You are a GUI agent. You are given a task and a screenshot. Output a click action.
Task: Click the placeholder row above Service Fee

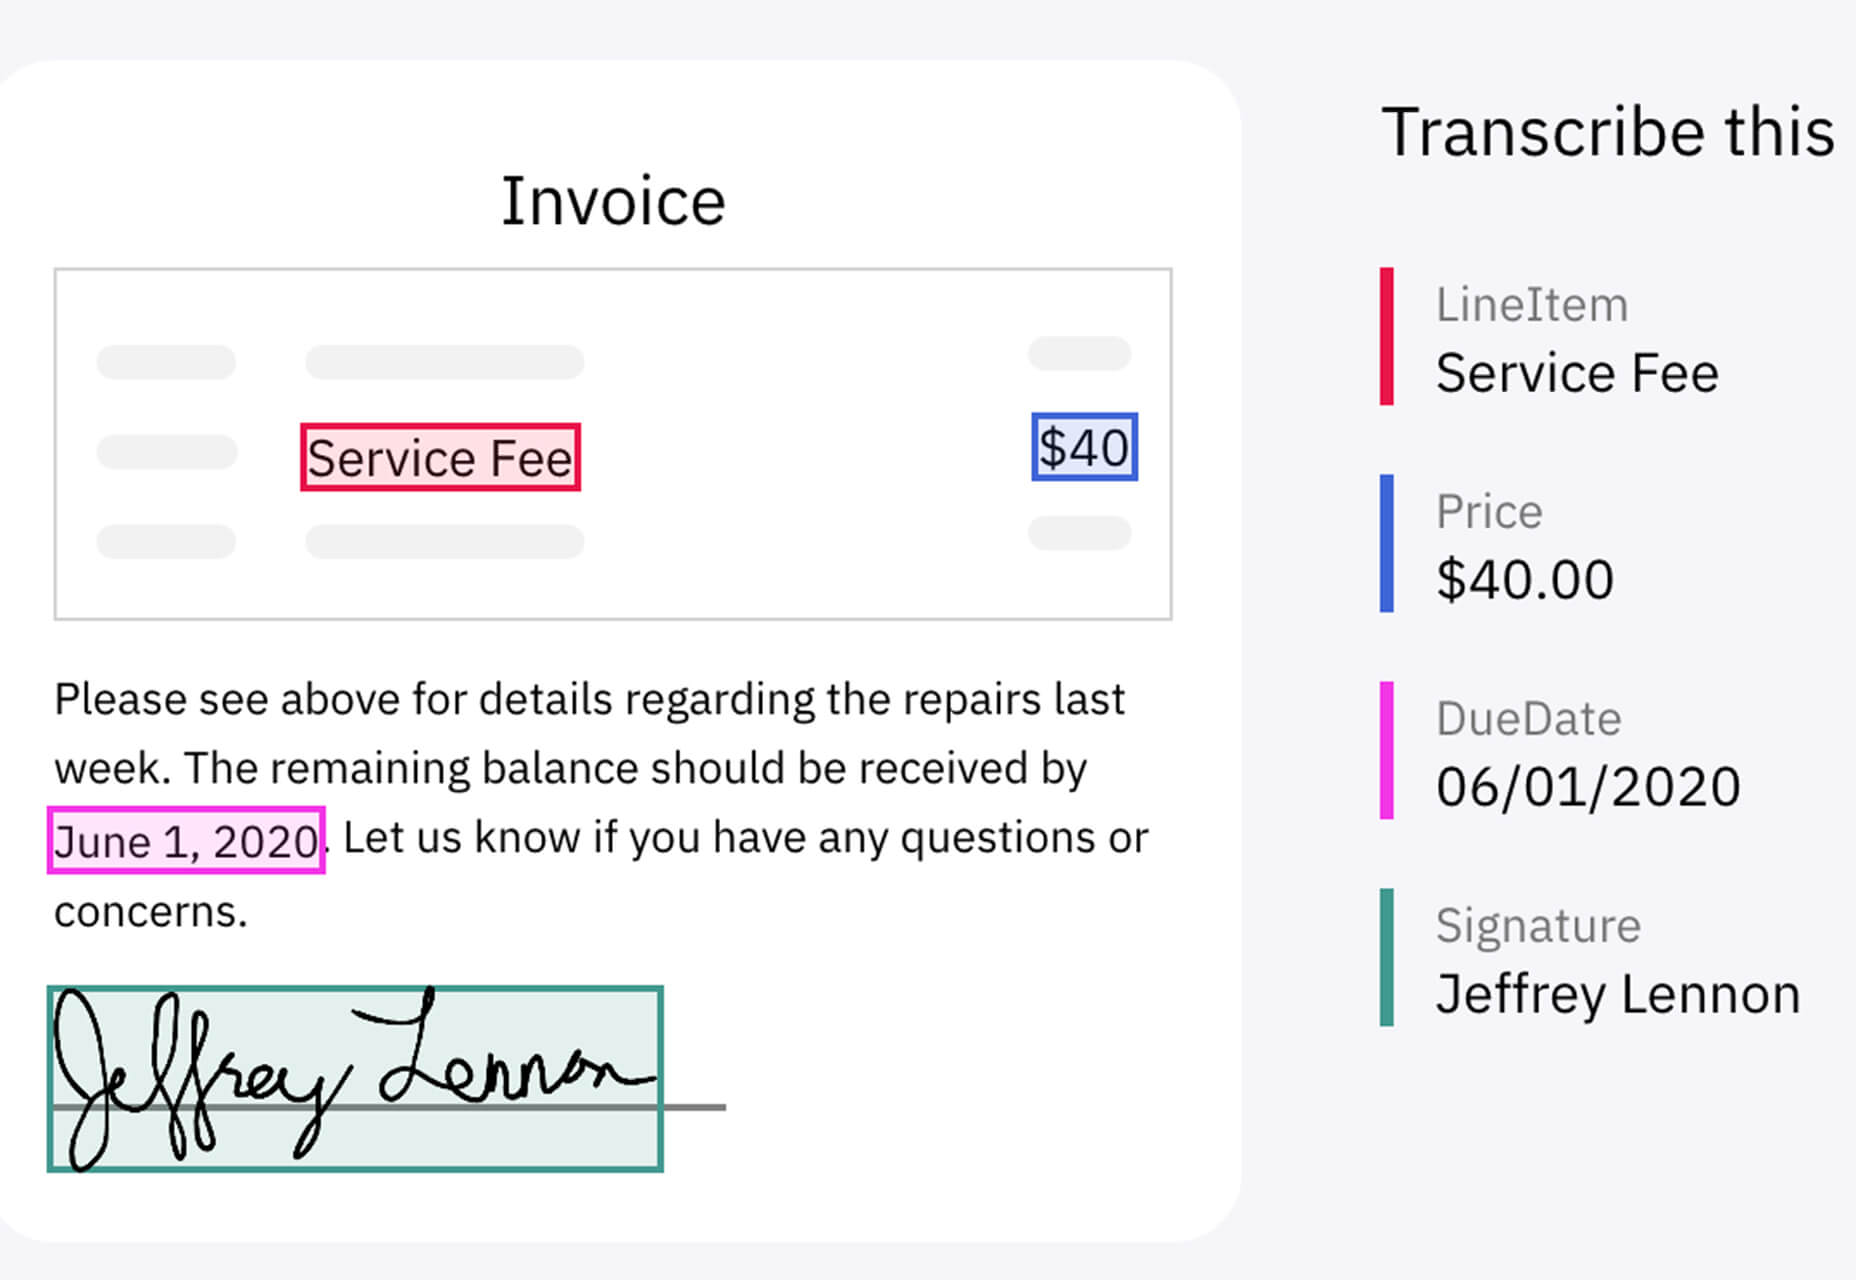coord(445,362)
